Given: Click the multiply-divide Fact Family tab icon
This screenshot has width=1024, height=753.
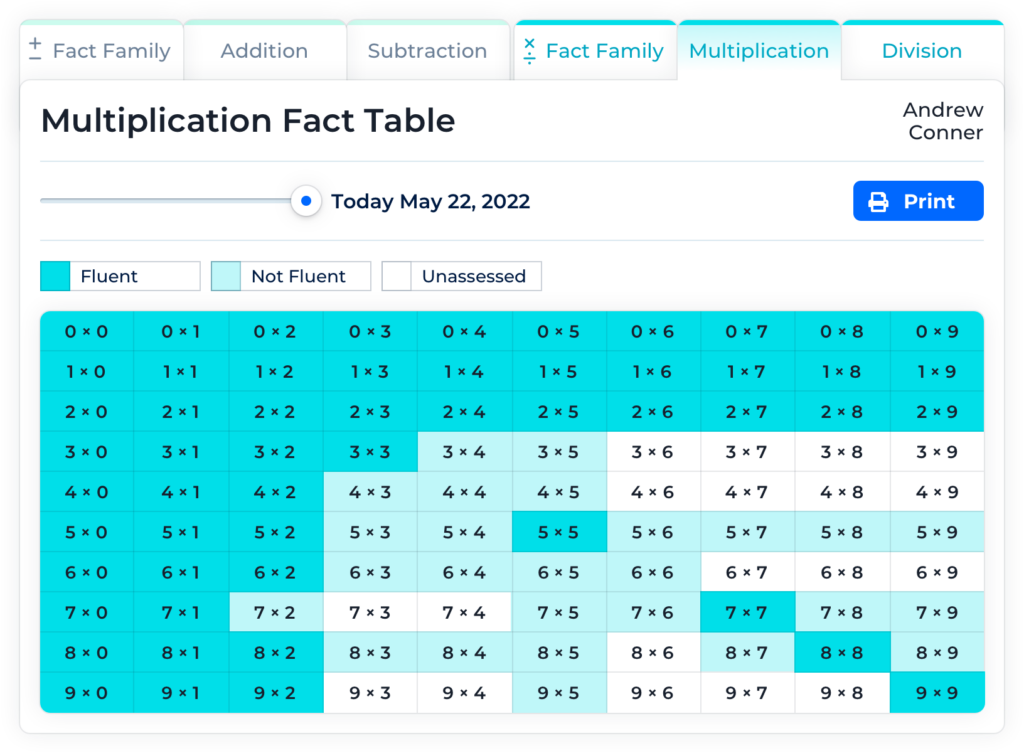Looking at the screenshot, I should click(x=529, y=51).
